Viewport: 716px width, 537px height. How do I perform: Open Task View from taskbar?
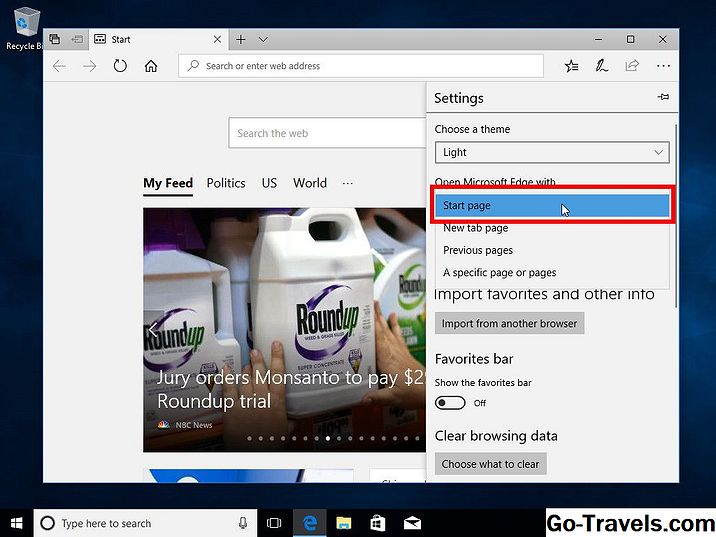point(274,523)
